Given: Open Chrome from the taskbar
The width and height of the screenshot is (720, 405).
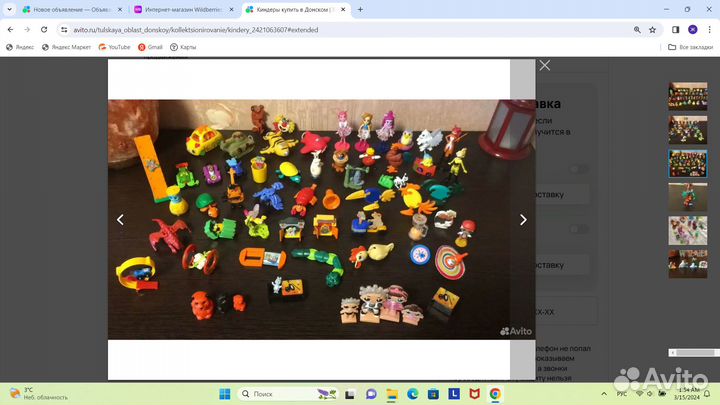Looking at the screenshot, I should [495, 394].
